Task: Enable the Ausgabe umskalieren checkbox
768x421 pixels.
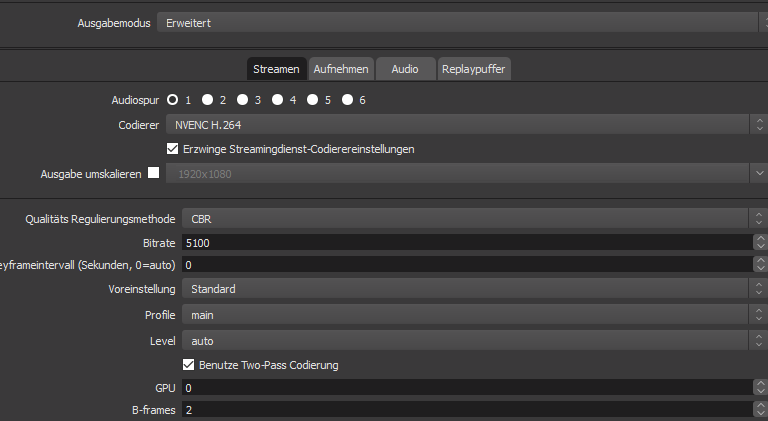Action: [x=154, y=173]
